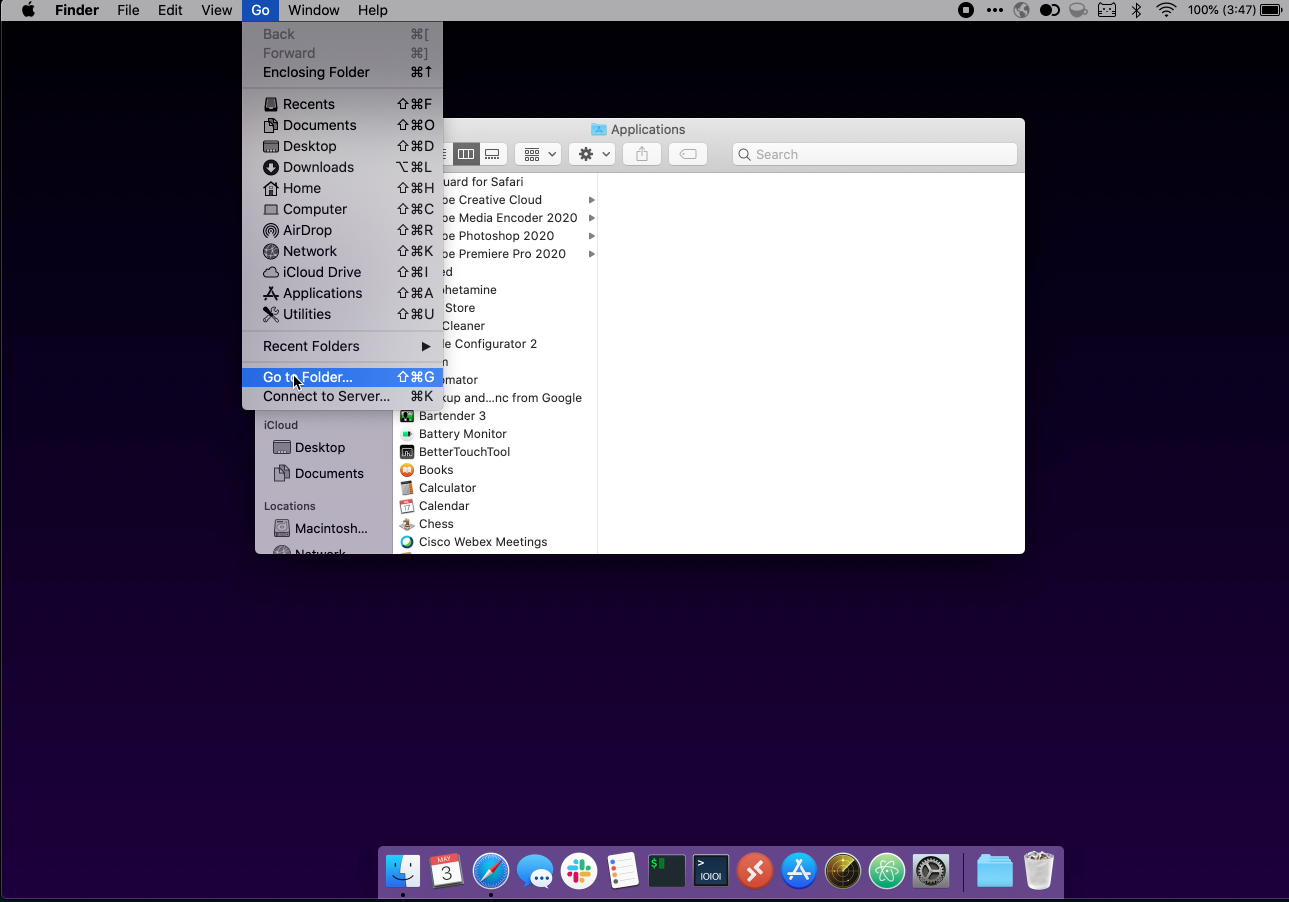The width and height of the screenshot is (1289, 902).
Task: Launch Microsoft Remote Desktop from the Dock
Action: point(755,871)
